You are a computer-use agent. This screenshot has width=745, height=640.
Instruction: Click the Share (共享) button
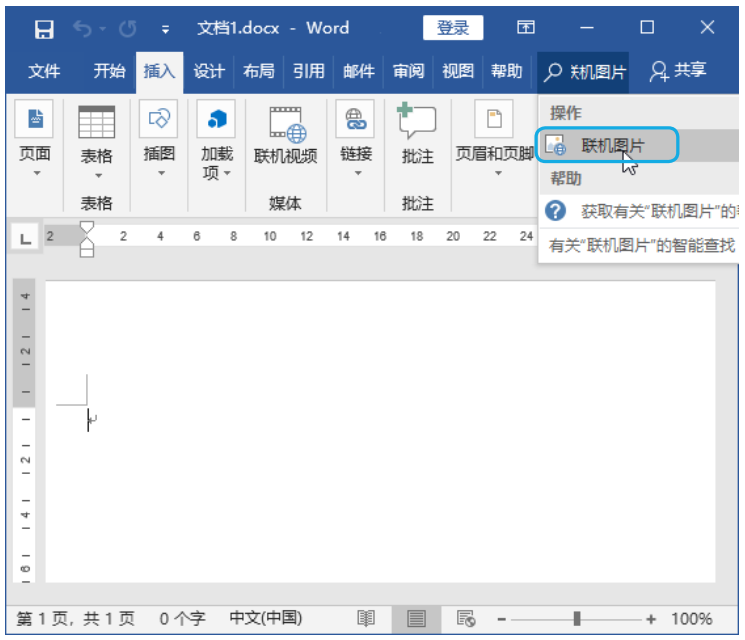point(678,71)
